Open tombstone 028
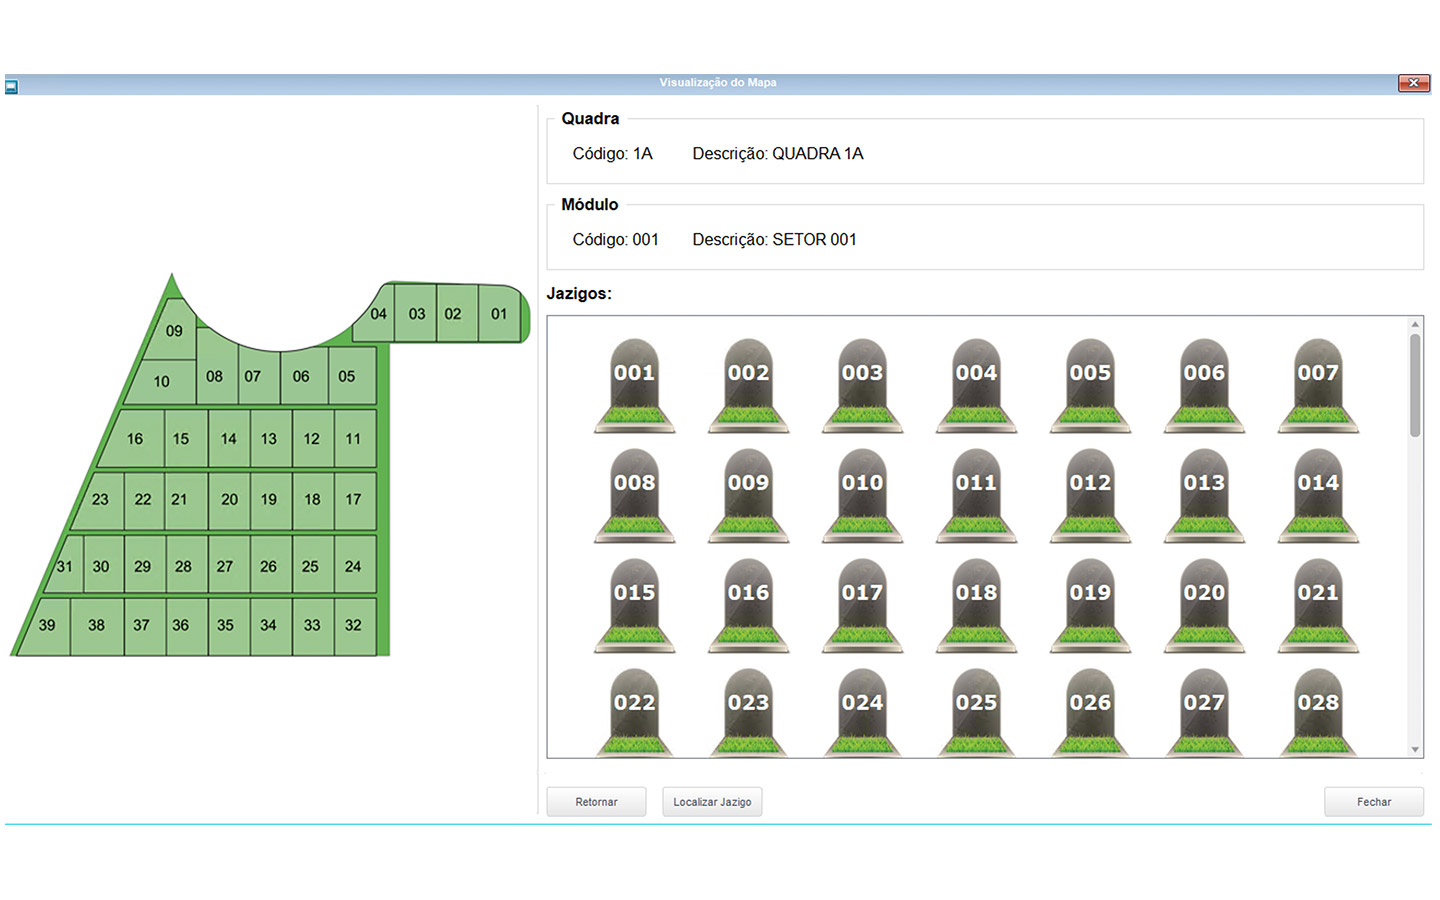The image size is (1440, 900). pos(1318,712)
